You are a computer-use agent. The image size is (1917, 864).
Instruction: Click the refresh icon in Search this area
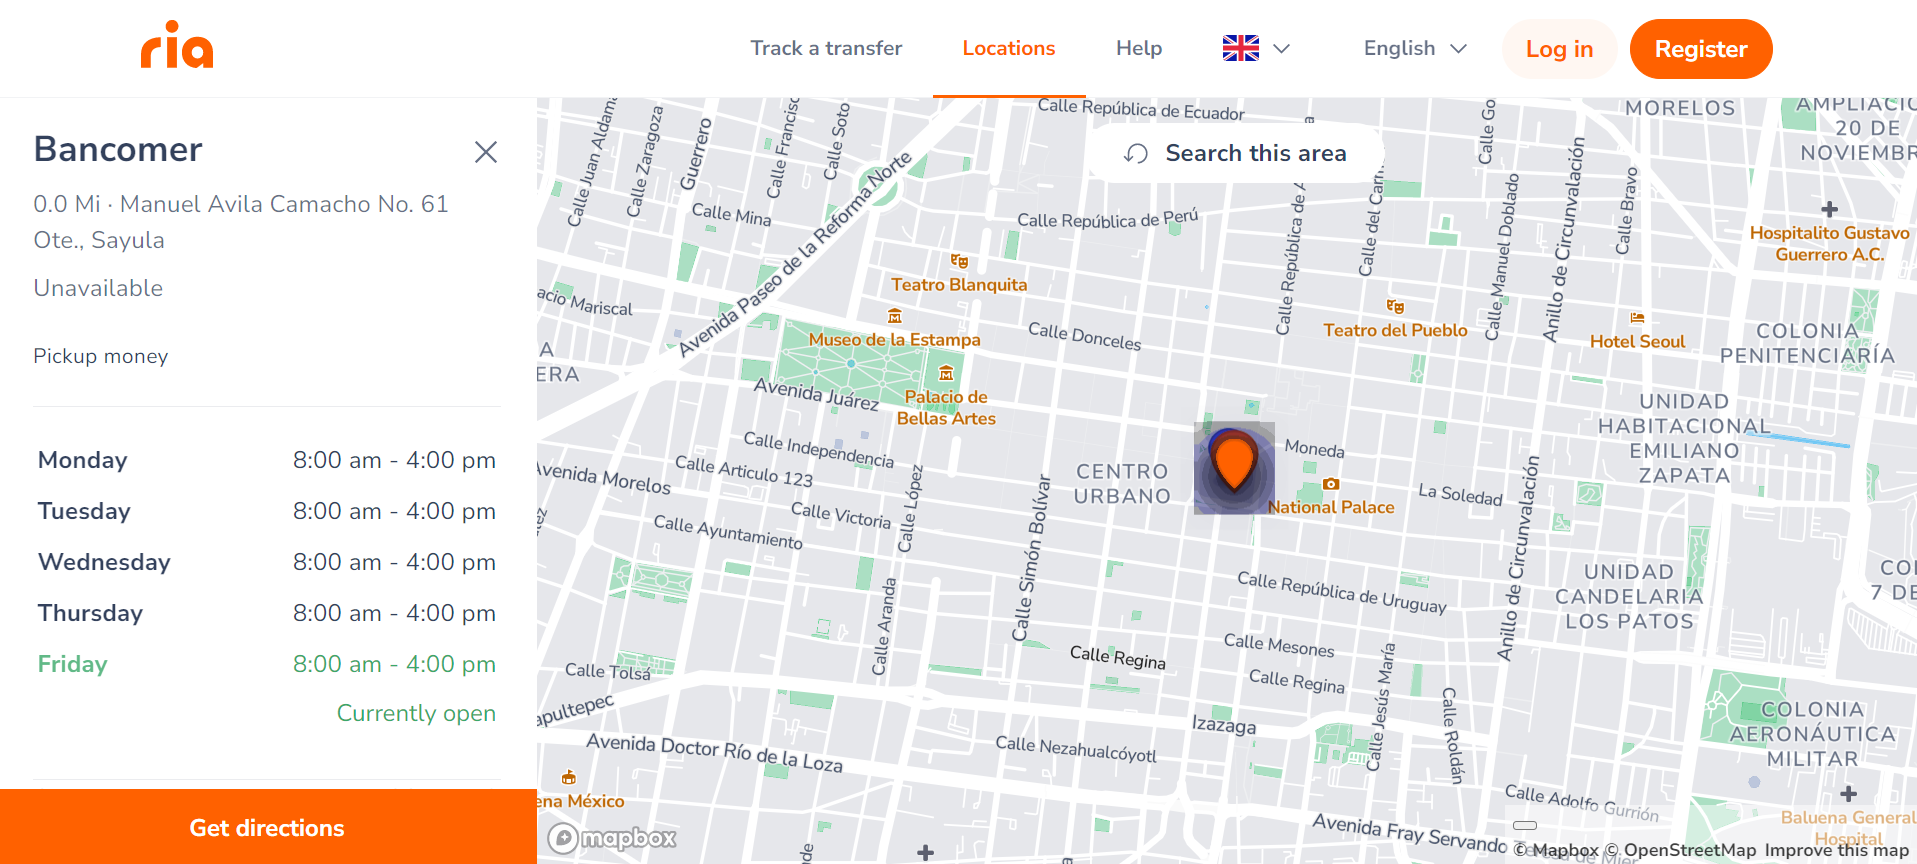(1136, 153)
